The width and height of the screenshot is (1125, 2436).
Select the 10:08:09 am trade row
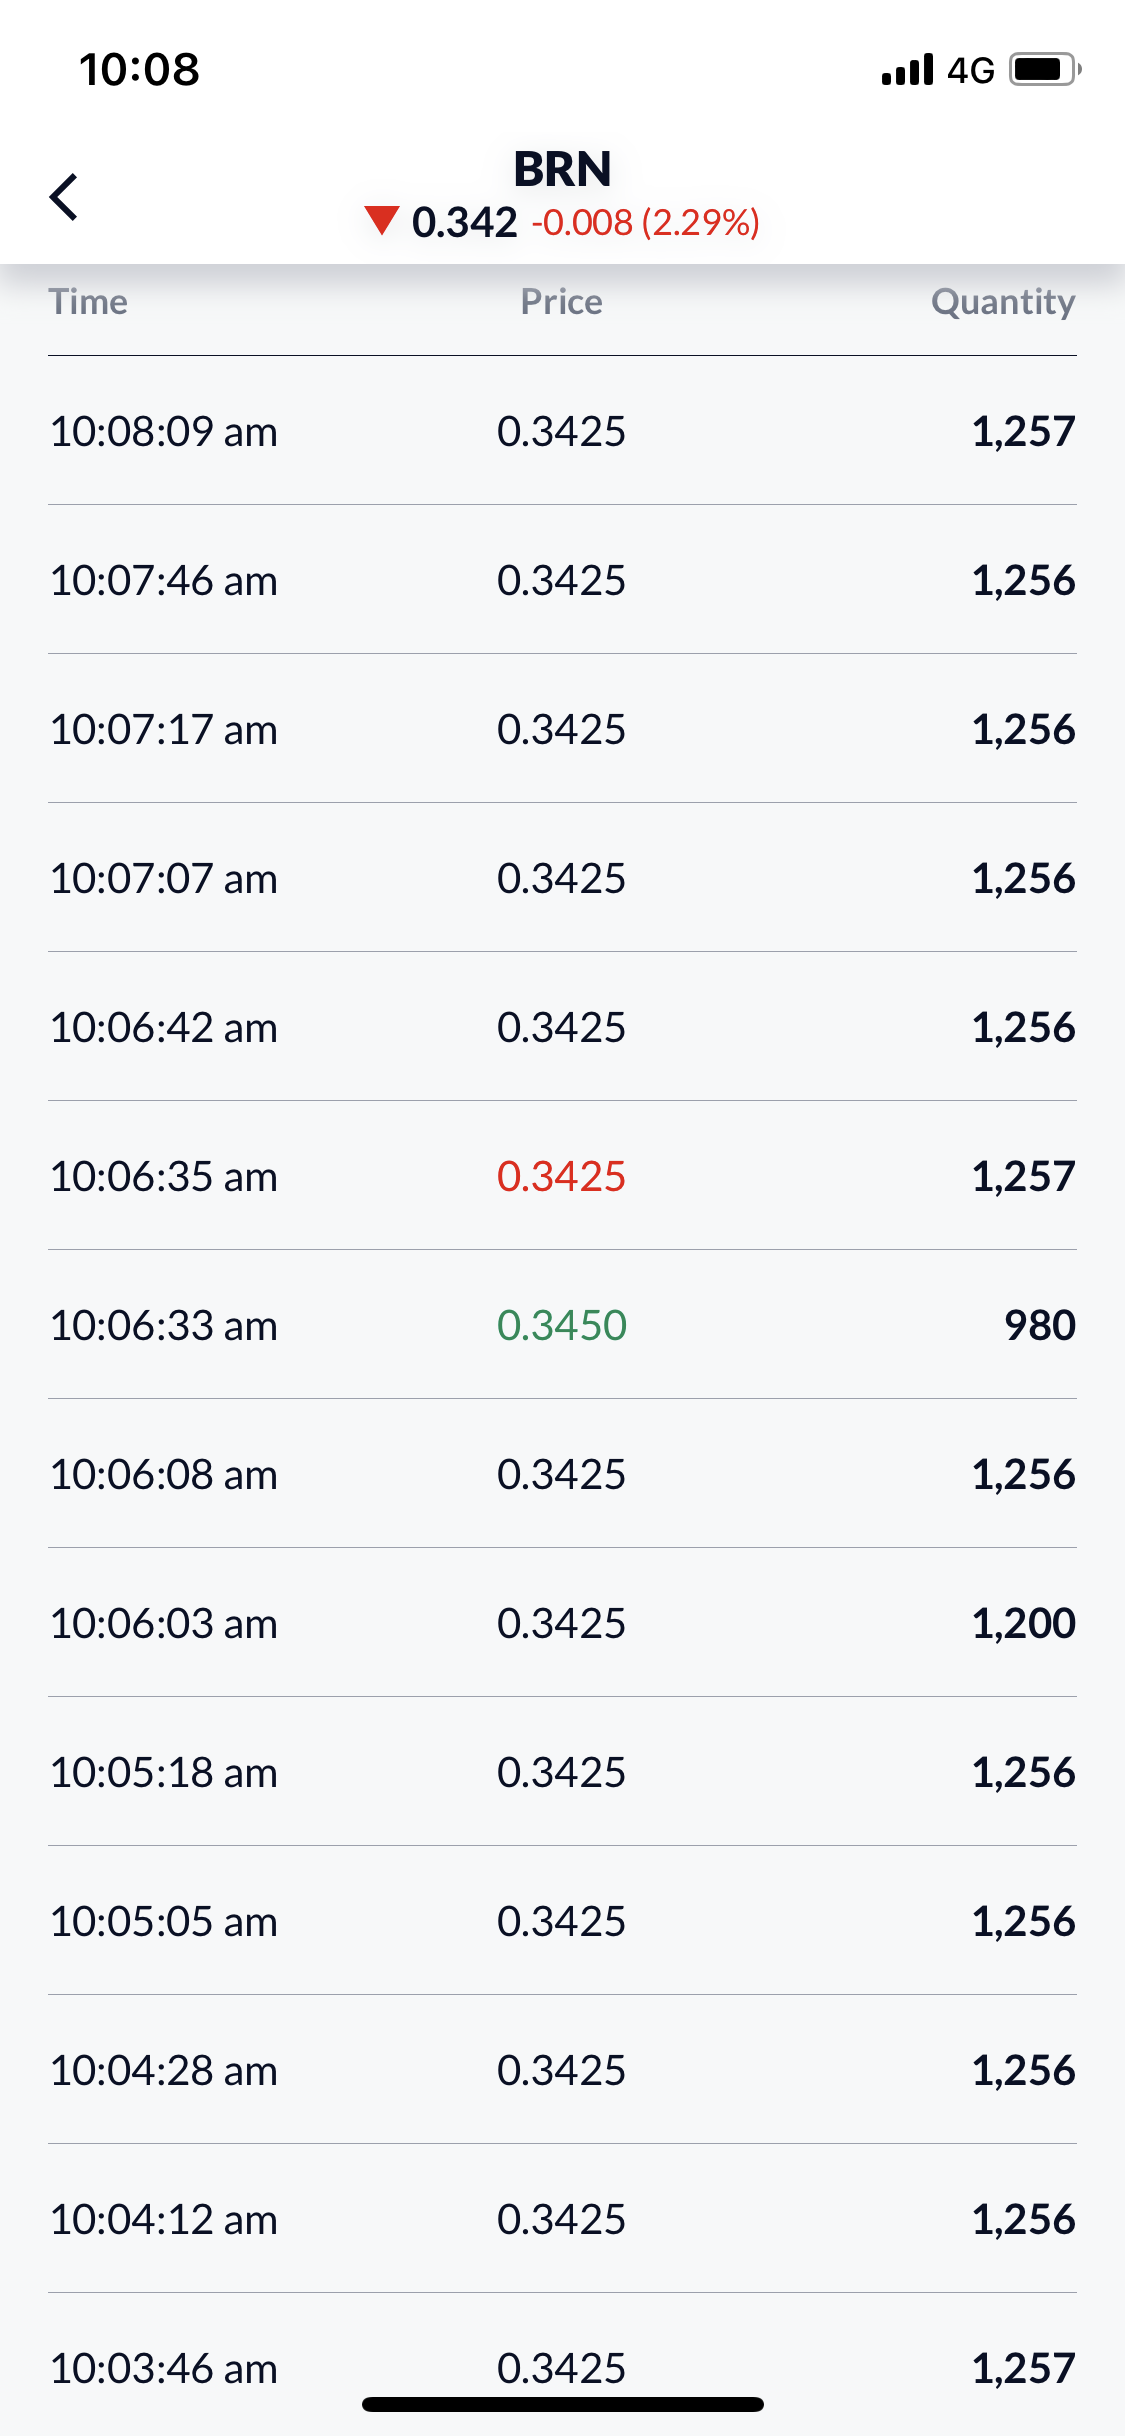[562, 431]
